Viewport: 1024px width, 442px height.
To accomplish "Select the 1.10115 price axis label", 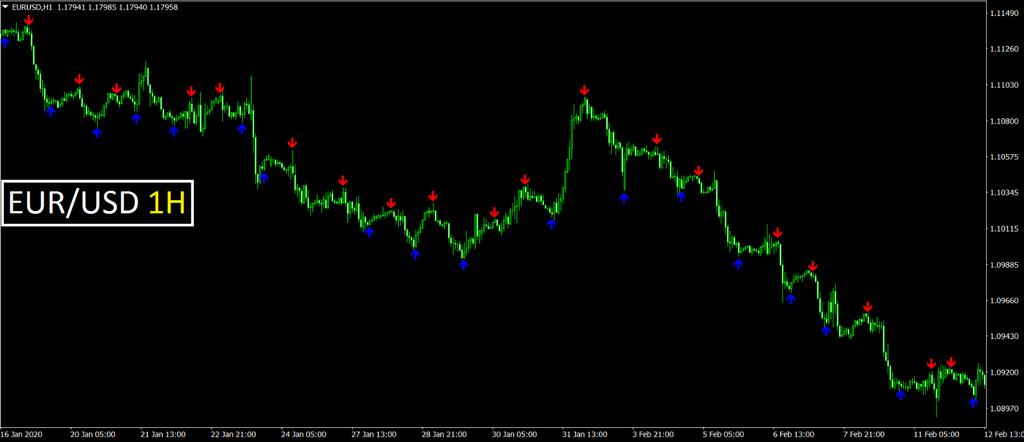I will [x=1006, y=229].
